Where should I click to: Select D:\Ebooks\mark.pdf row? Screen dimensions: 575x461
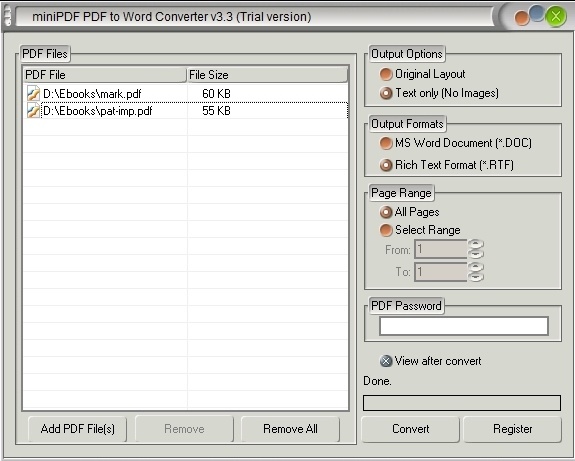coord(186,94)
